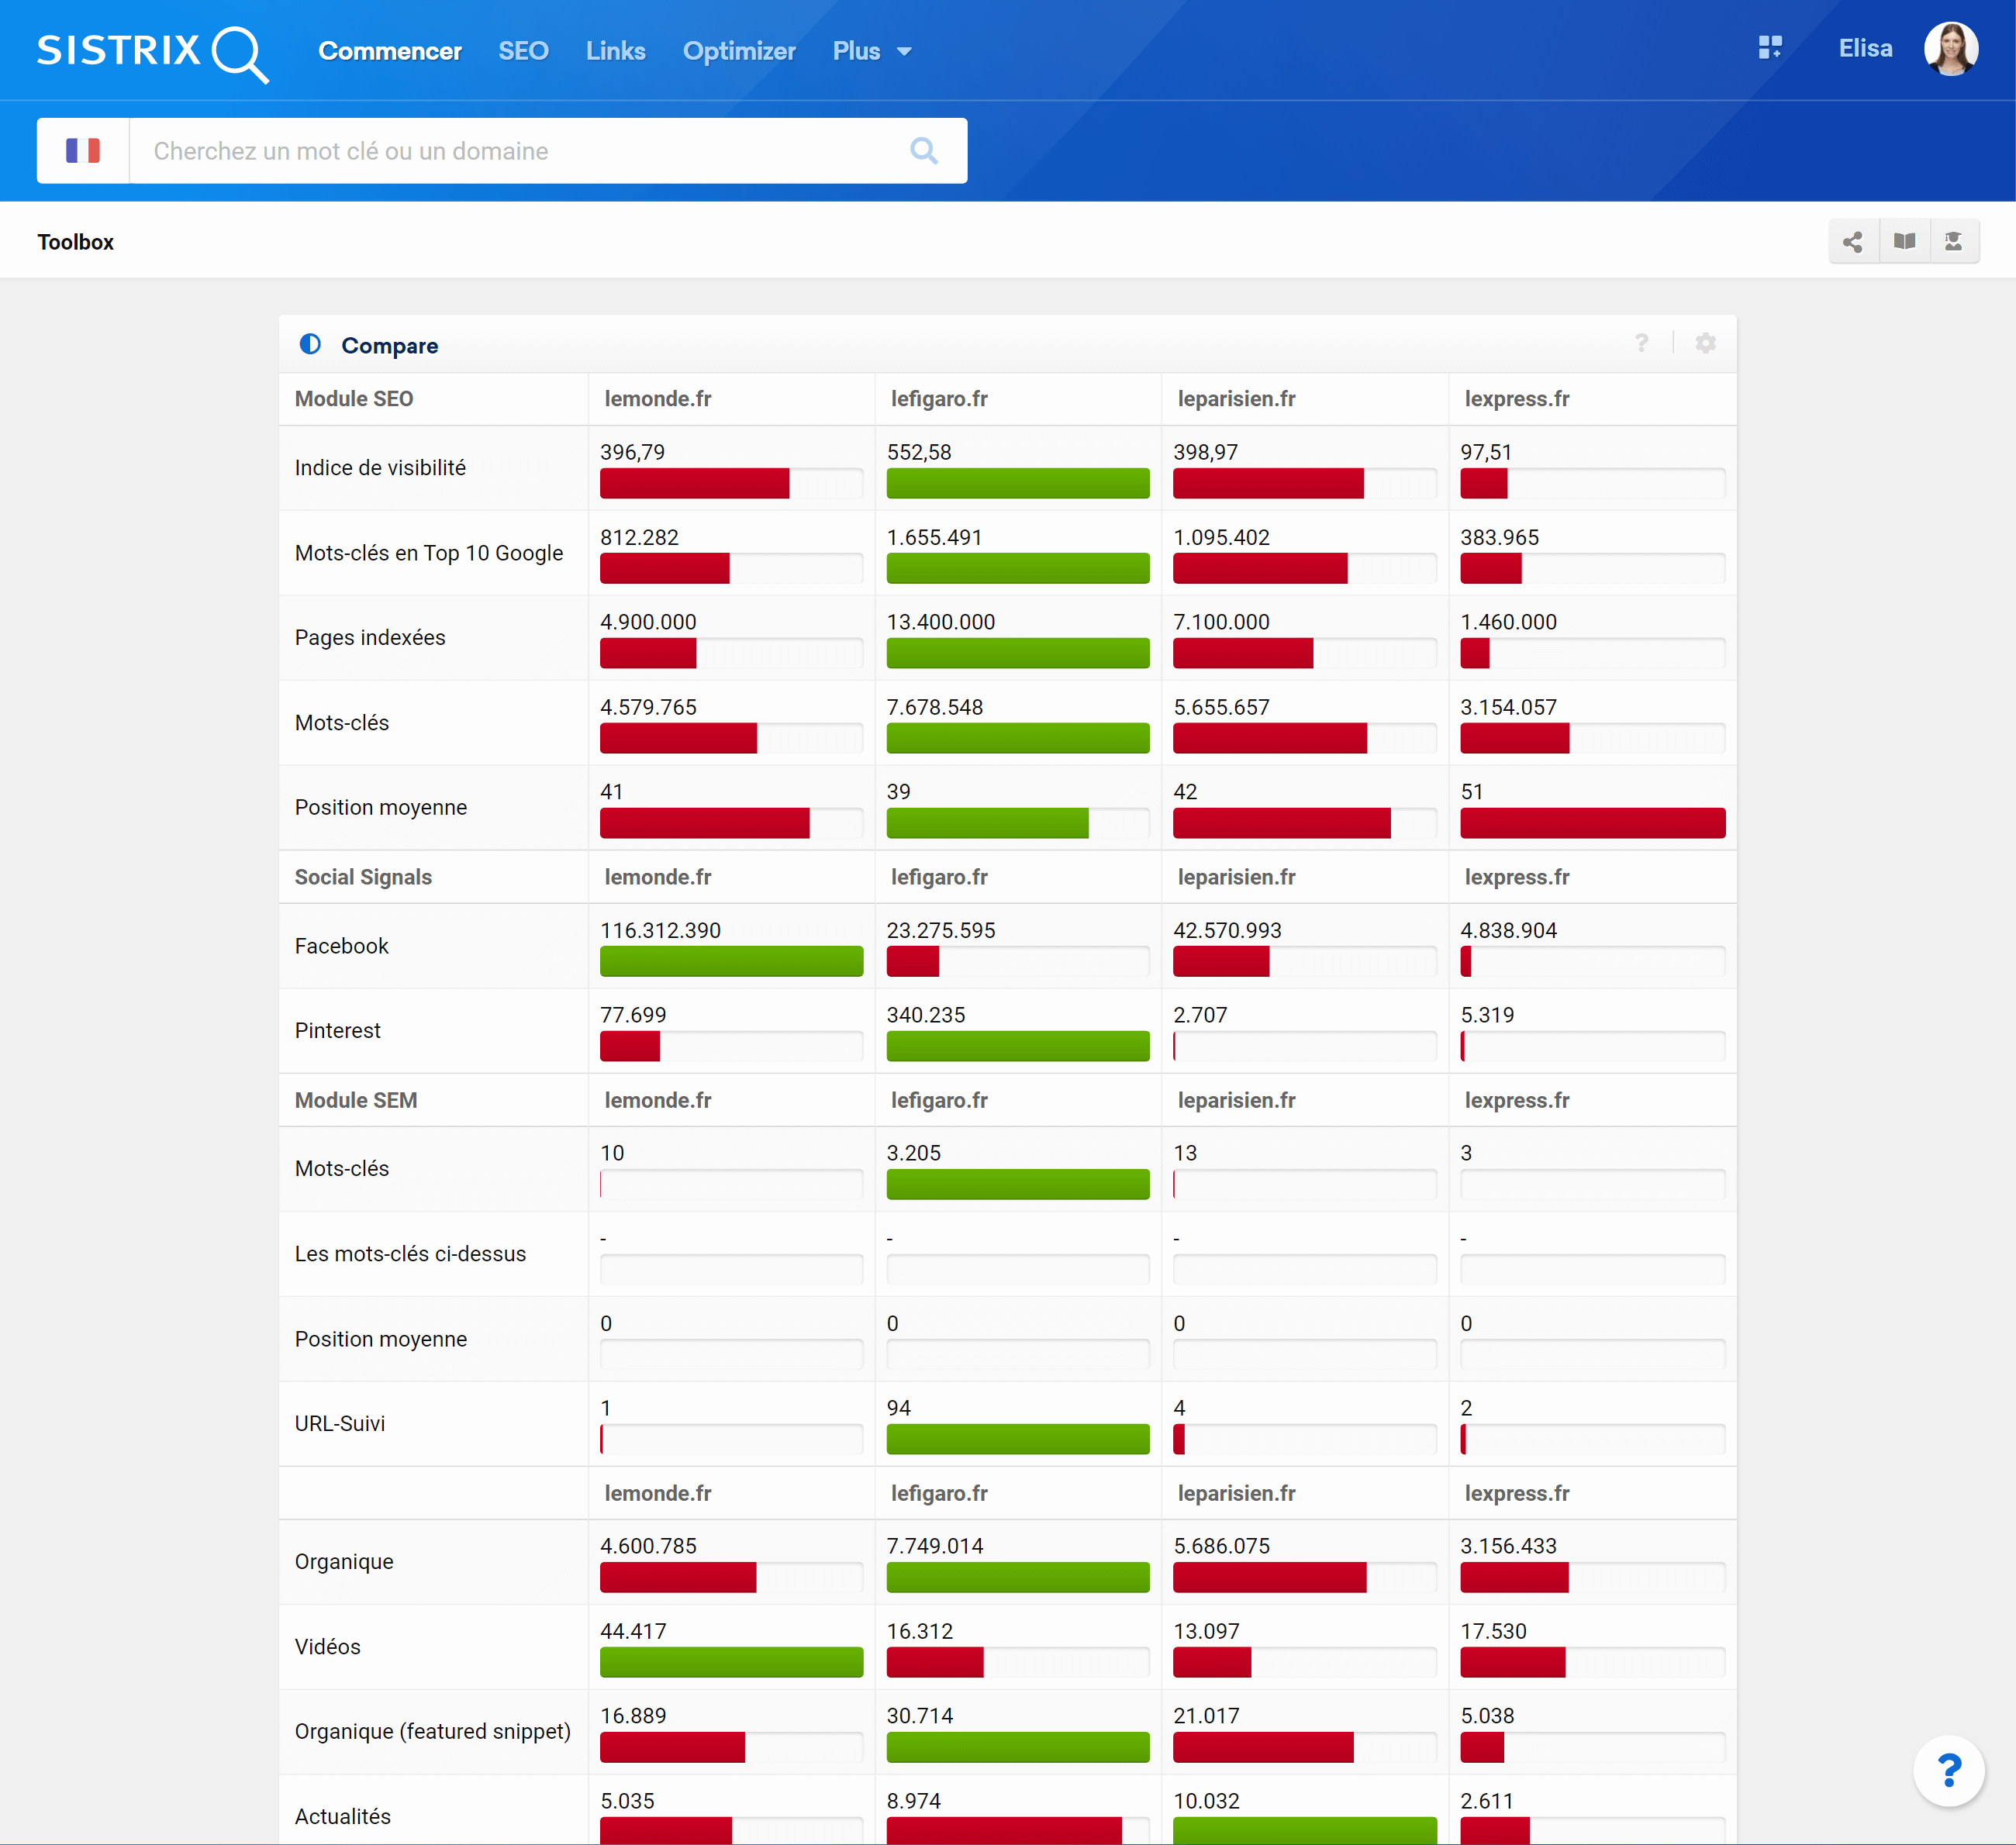Click the Compare half-circle icon
The image size is (2016, 1845).
coord(310,344)
